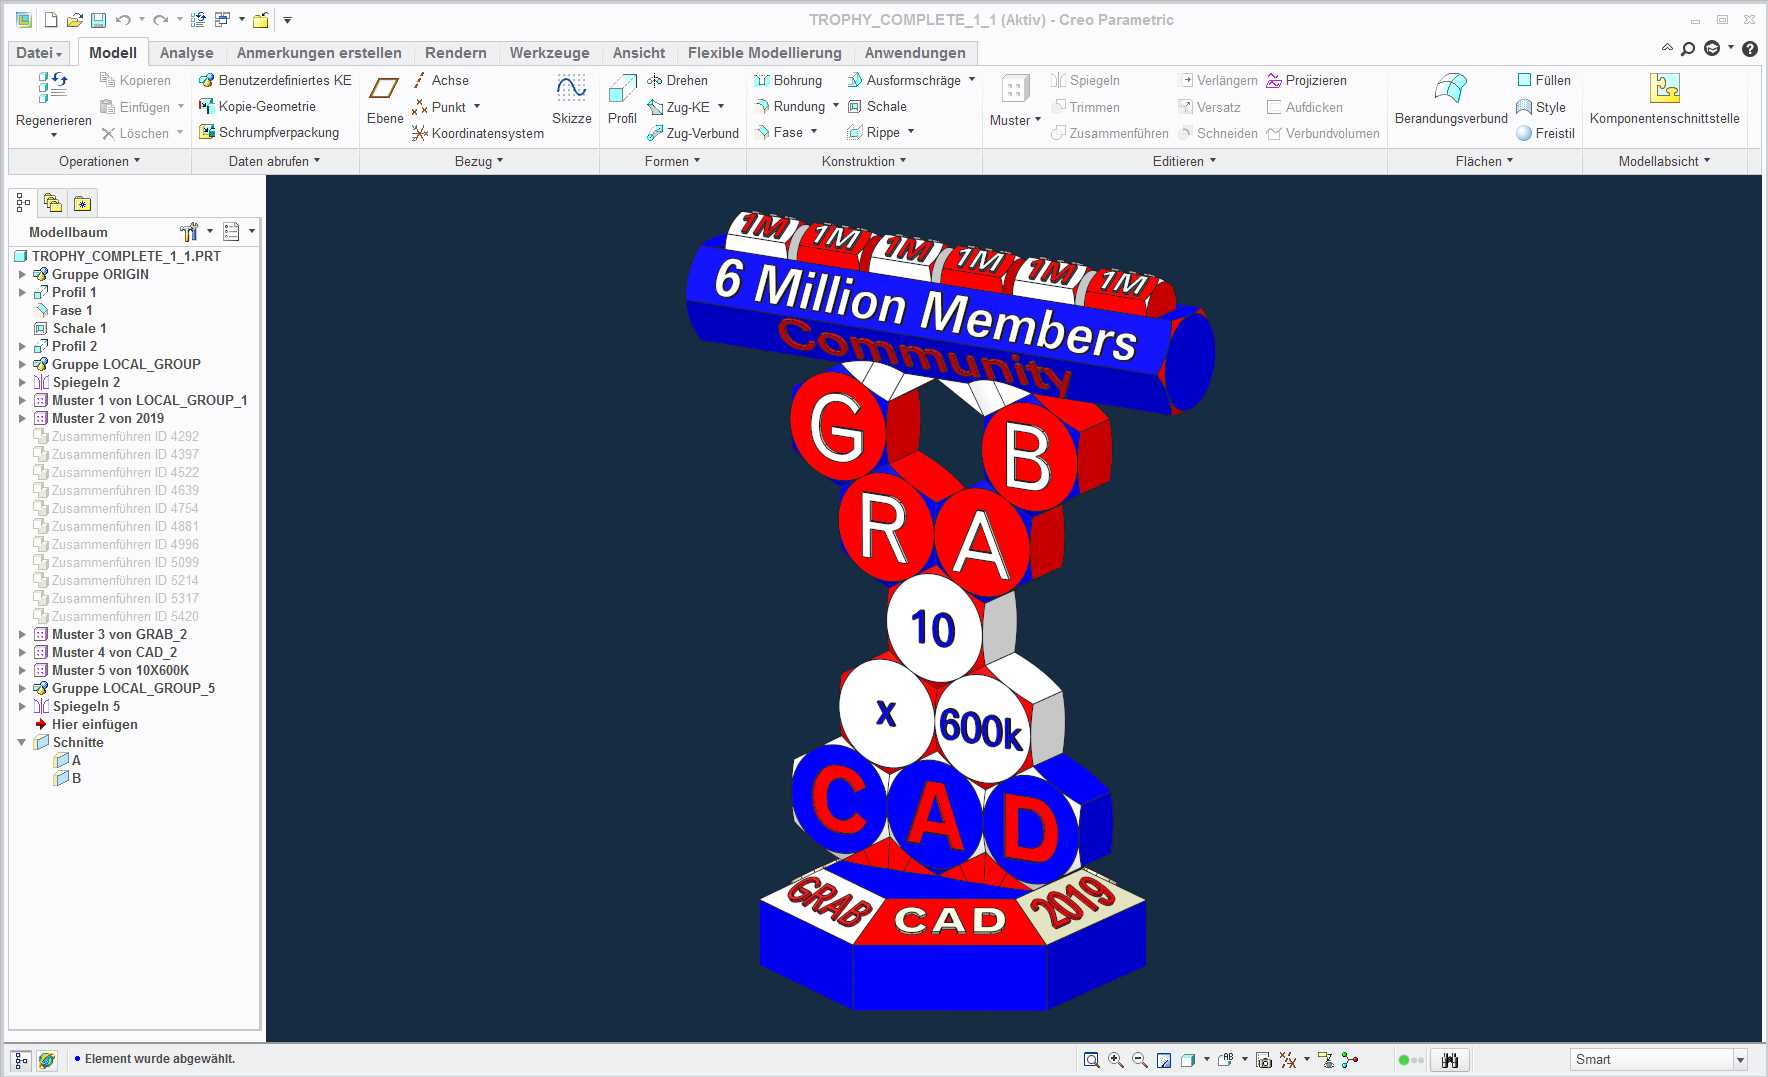This screenshot has height=1077, width=1768.
Task: Switch to the folder browser navigator tab
Action: click(x=52, y=204)
